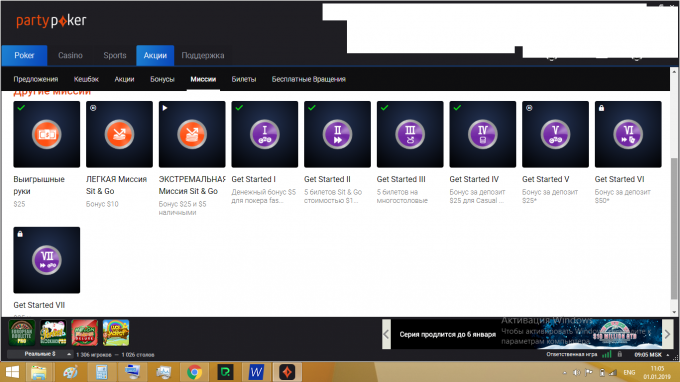Image resolution: width=680 pixels, height=382 pixels.
Task: Open the Get Started II mission tile
Action: 337,134
